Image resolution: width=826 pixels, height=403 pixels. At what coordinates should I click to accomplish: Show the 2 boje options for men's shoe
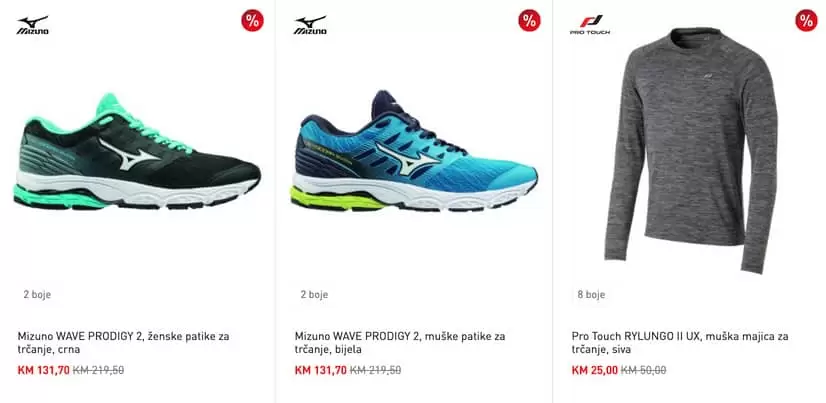coord(314,294)
